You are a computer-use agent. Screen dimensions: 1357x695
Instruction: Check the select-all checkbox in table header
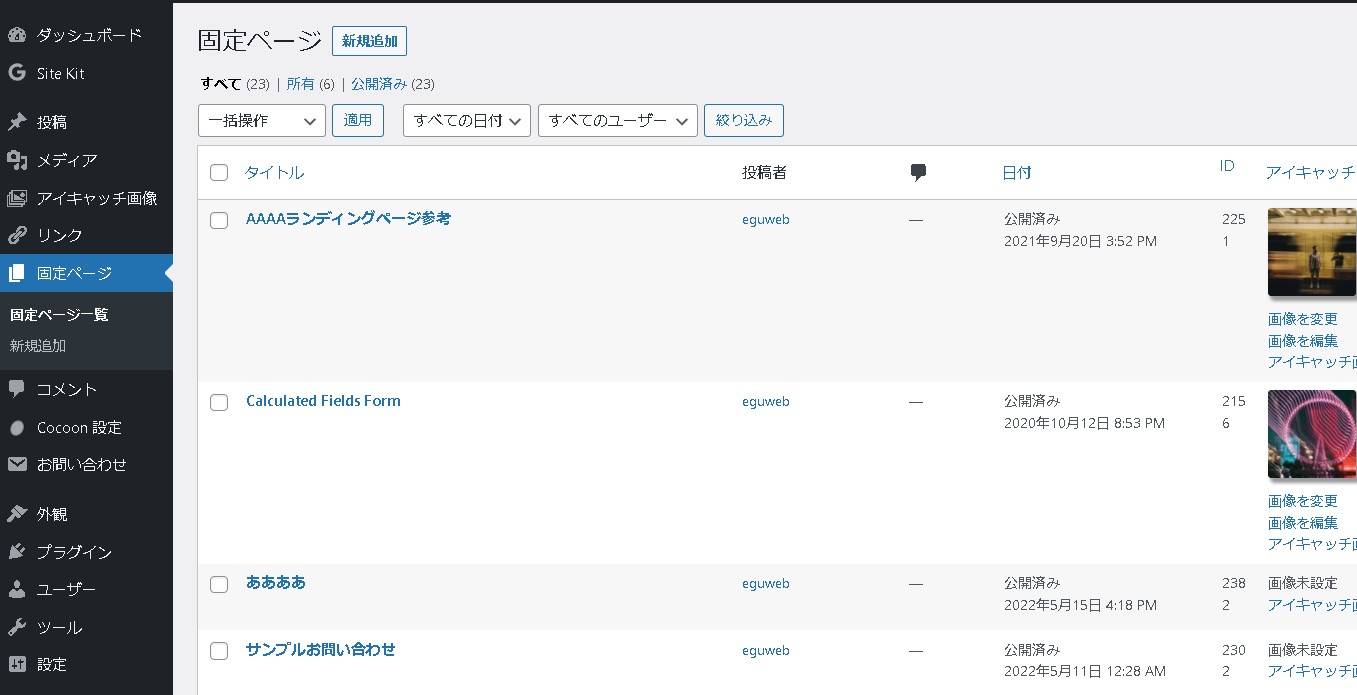219,173
